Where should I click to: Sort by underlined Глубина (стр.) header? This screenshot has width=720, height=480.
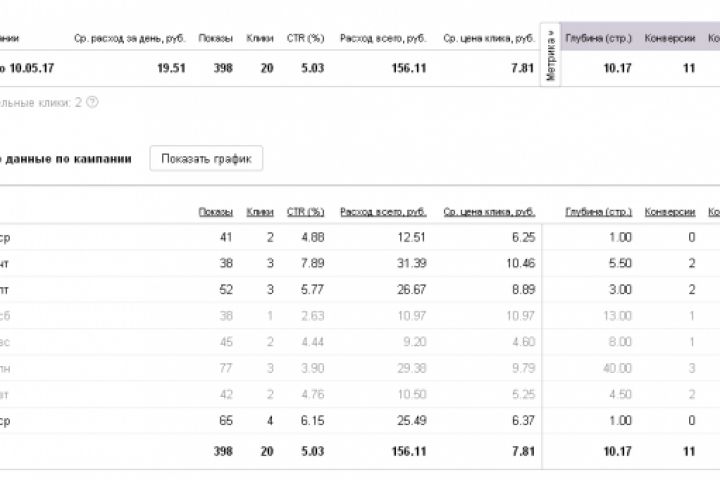pos(598,212)
